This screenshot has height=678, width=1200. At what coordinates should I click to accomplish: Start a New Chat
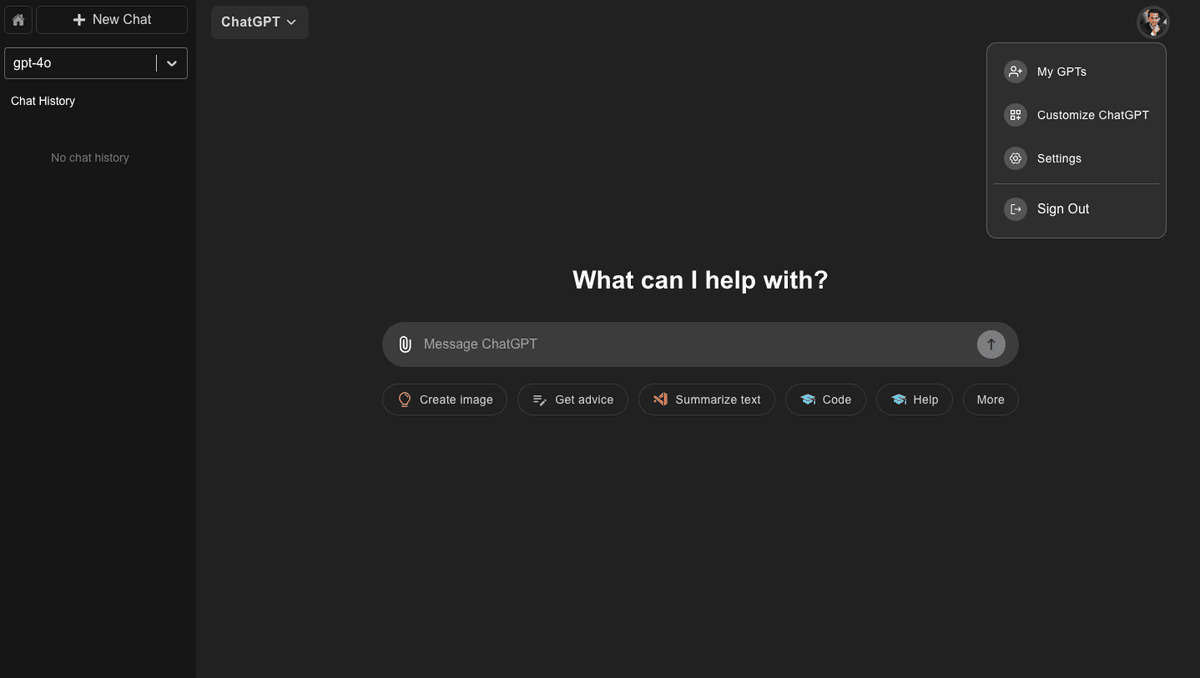[112, 20]
